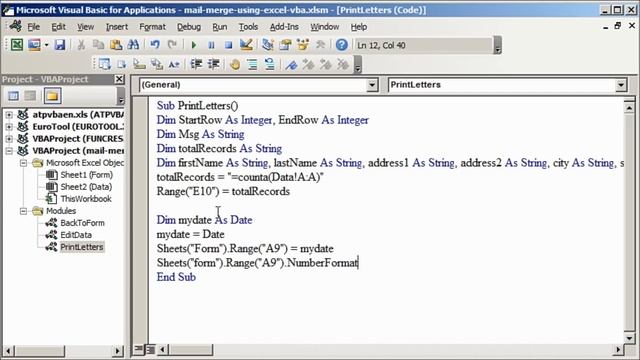Open Find using the binoculars icon
The width and height of the screenshot is (640, 360).
(x=133, y=44)
